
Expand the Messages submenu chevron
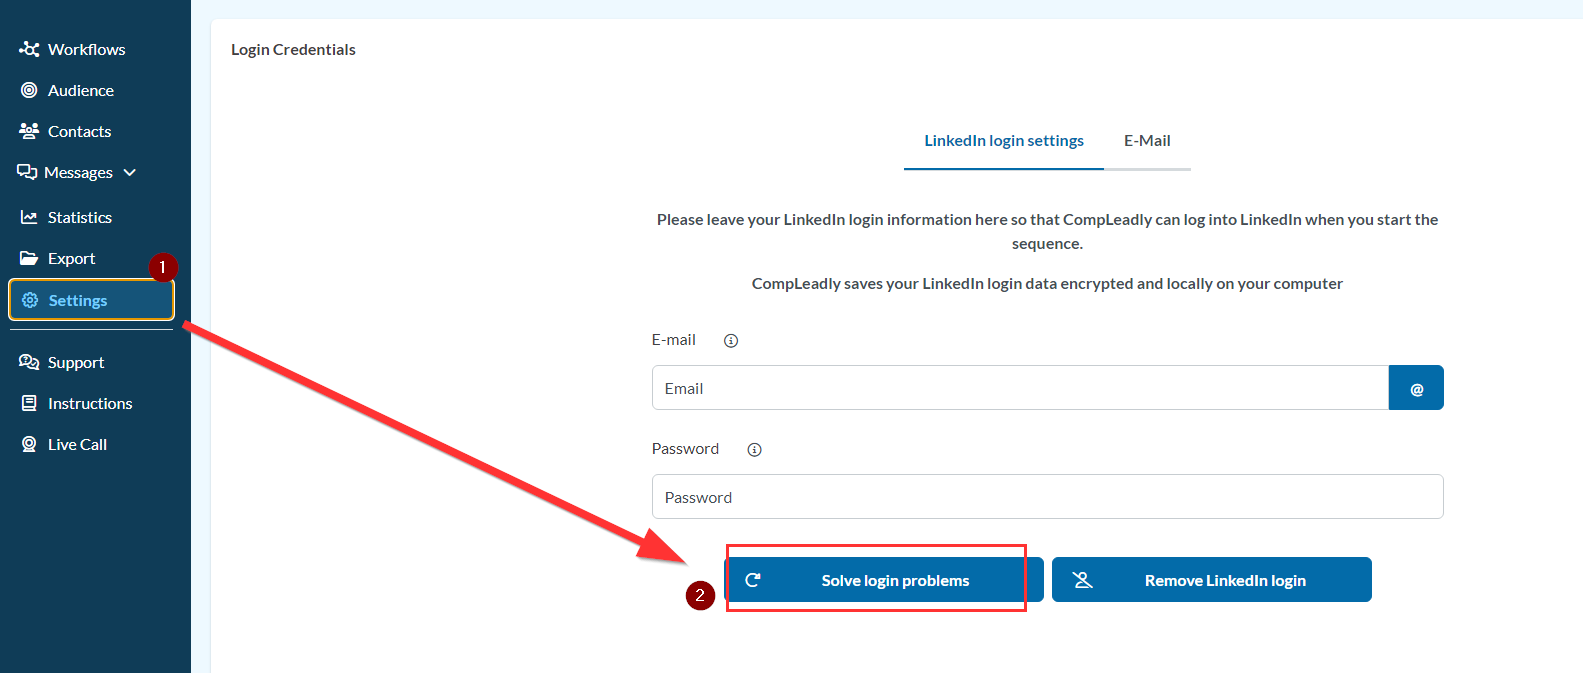(130, 173)
